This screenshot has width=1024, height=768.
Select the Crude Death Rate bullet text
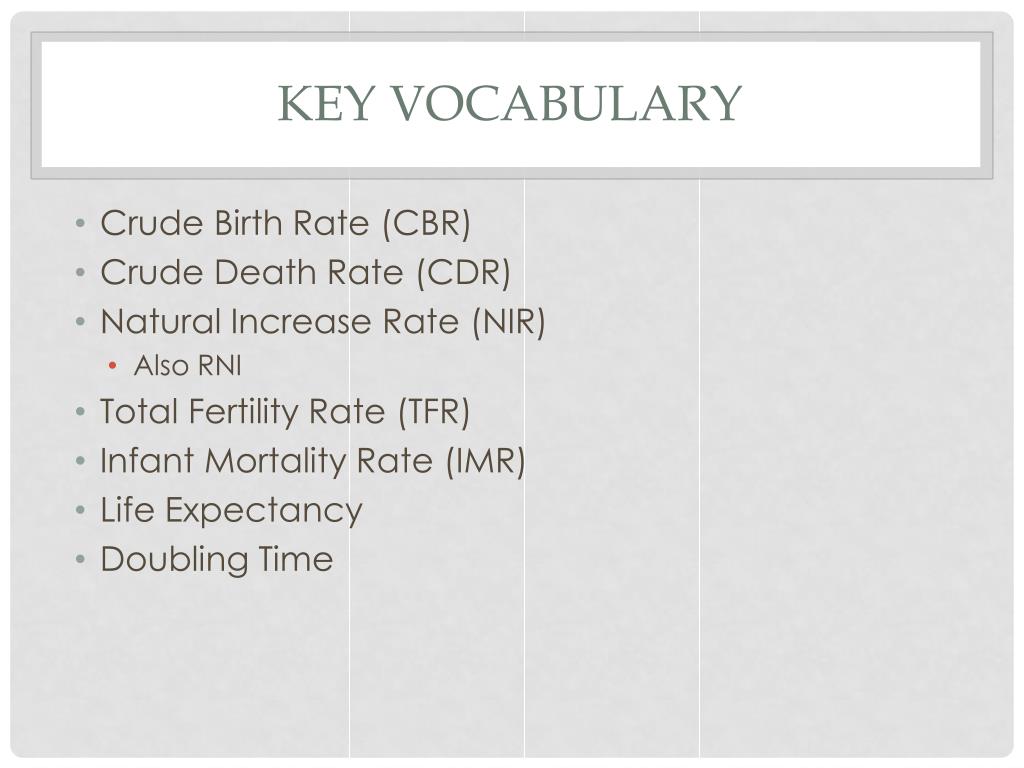click(251, 272)
